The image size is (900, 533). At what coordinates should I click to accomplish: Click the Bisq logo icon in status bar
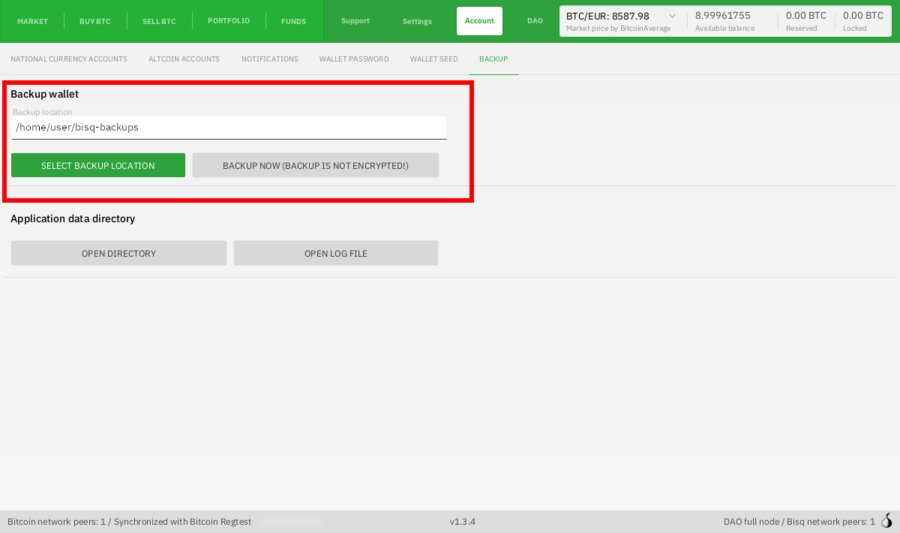[886, 521]
